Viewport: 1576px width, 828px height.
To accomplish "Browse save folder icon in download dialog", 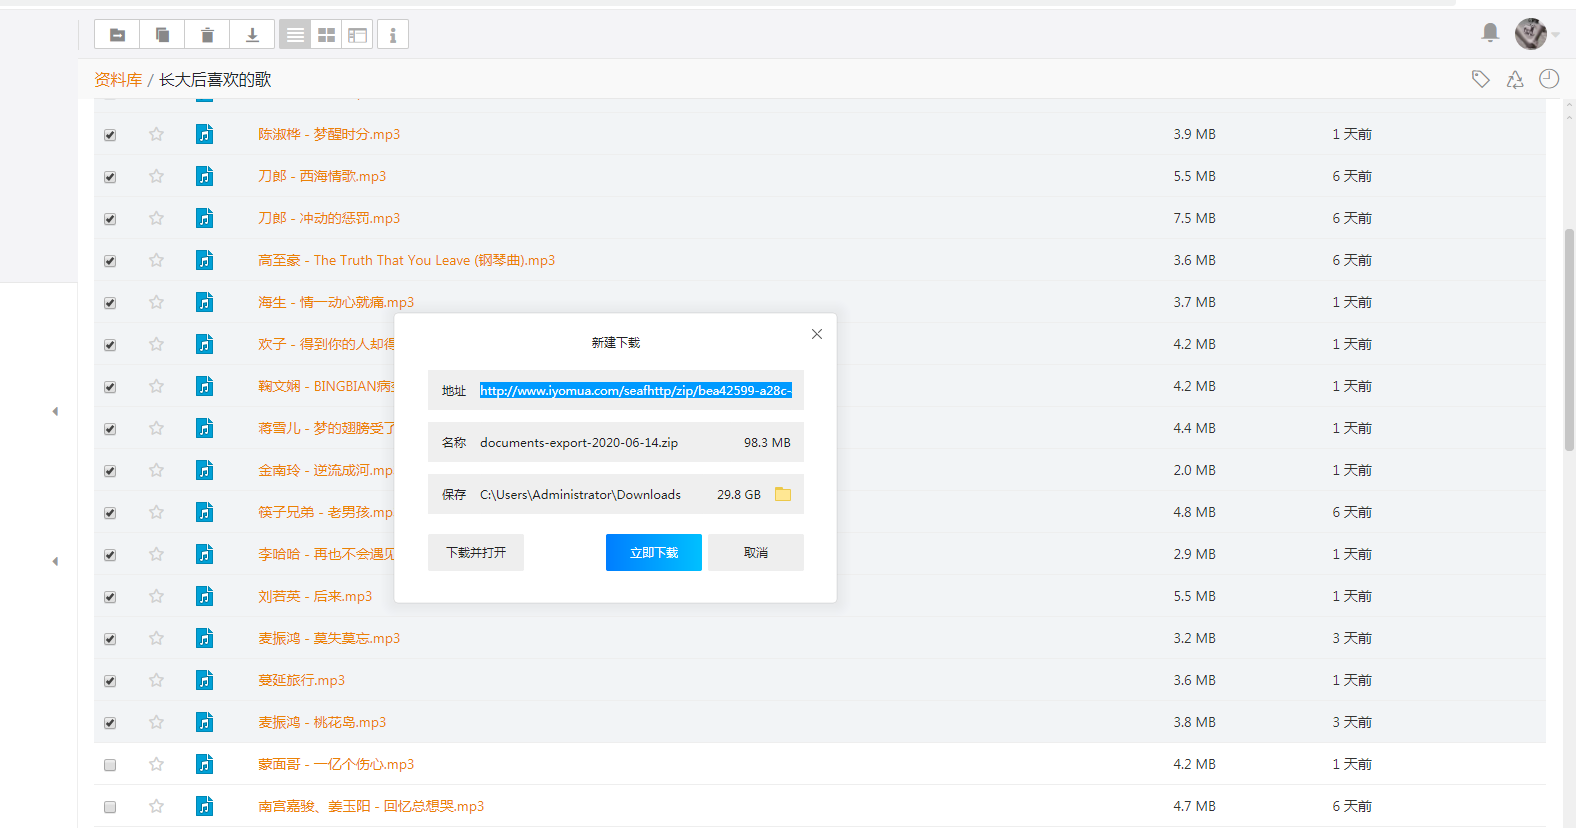I will point(783,494).
